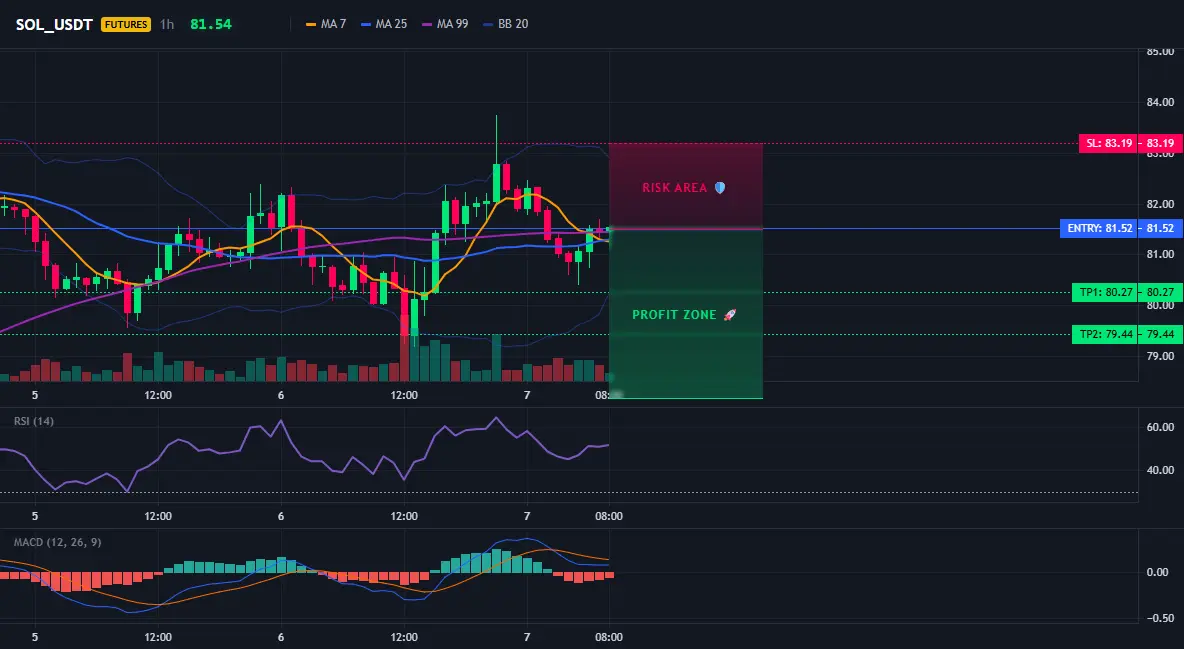Click the 08:00 label under the price chart

609,395
